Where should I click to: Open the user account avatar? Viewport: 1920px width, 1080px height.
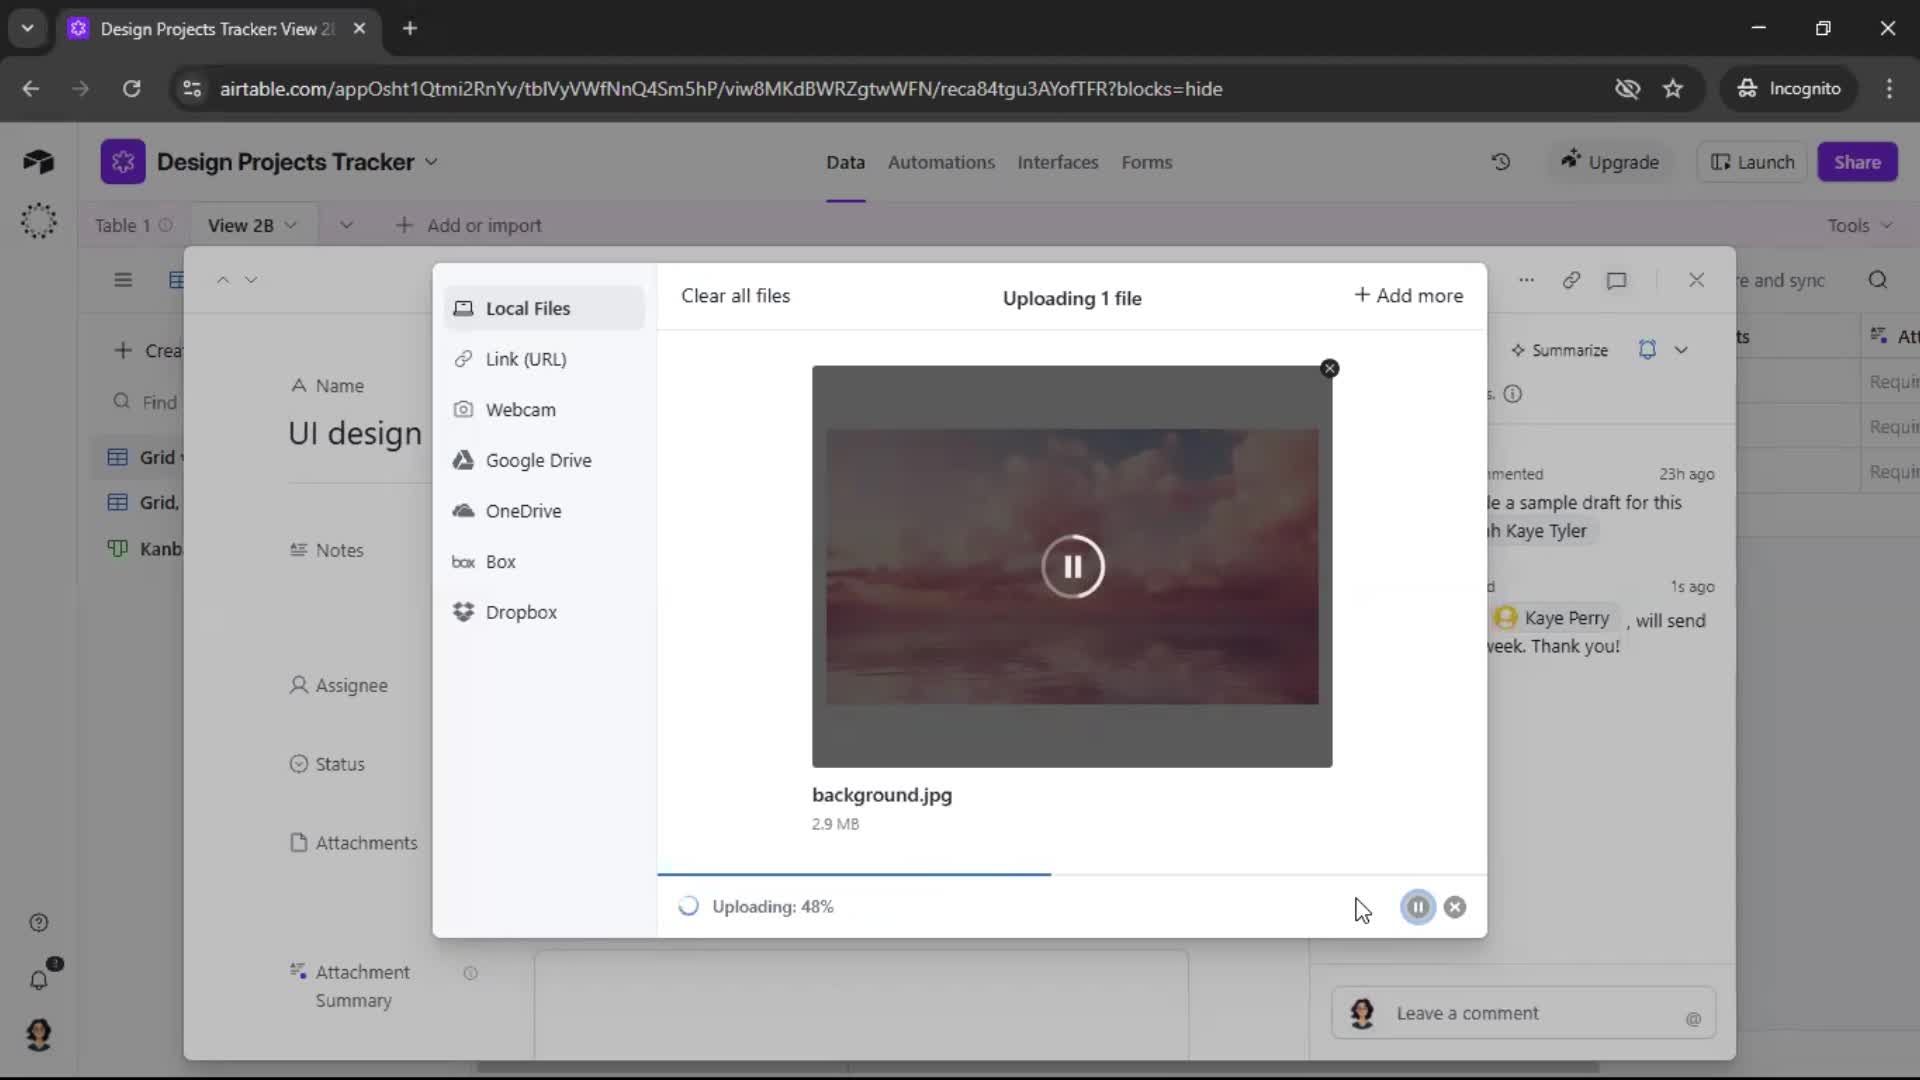[x=39, y=1034]
